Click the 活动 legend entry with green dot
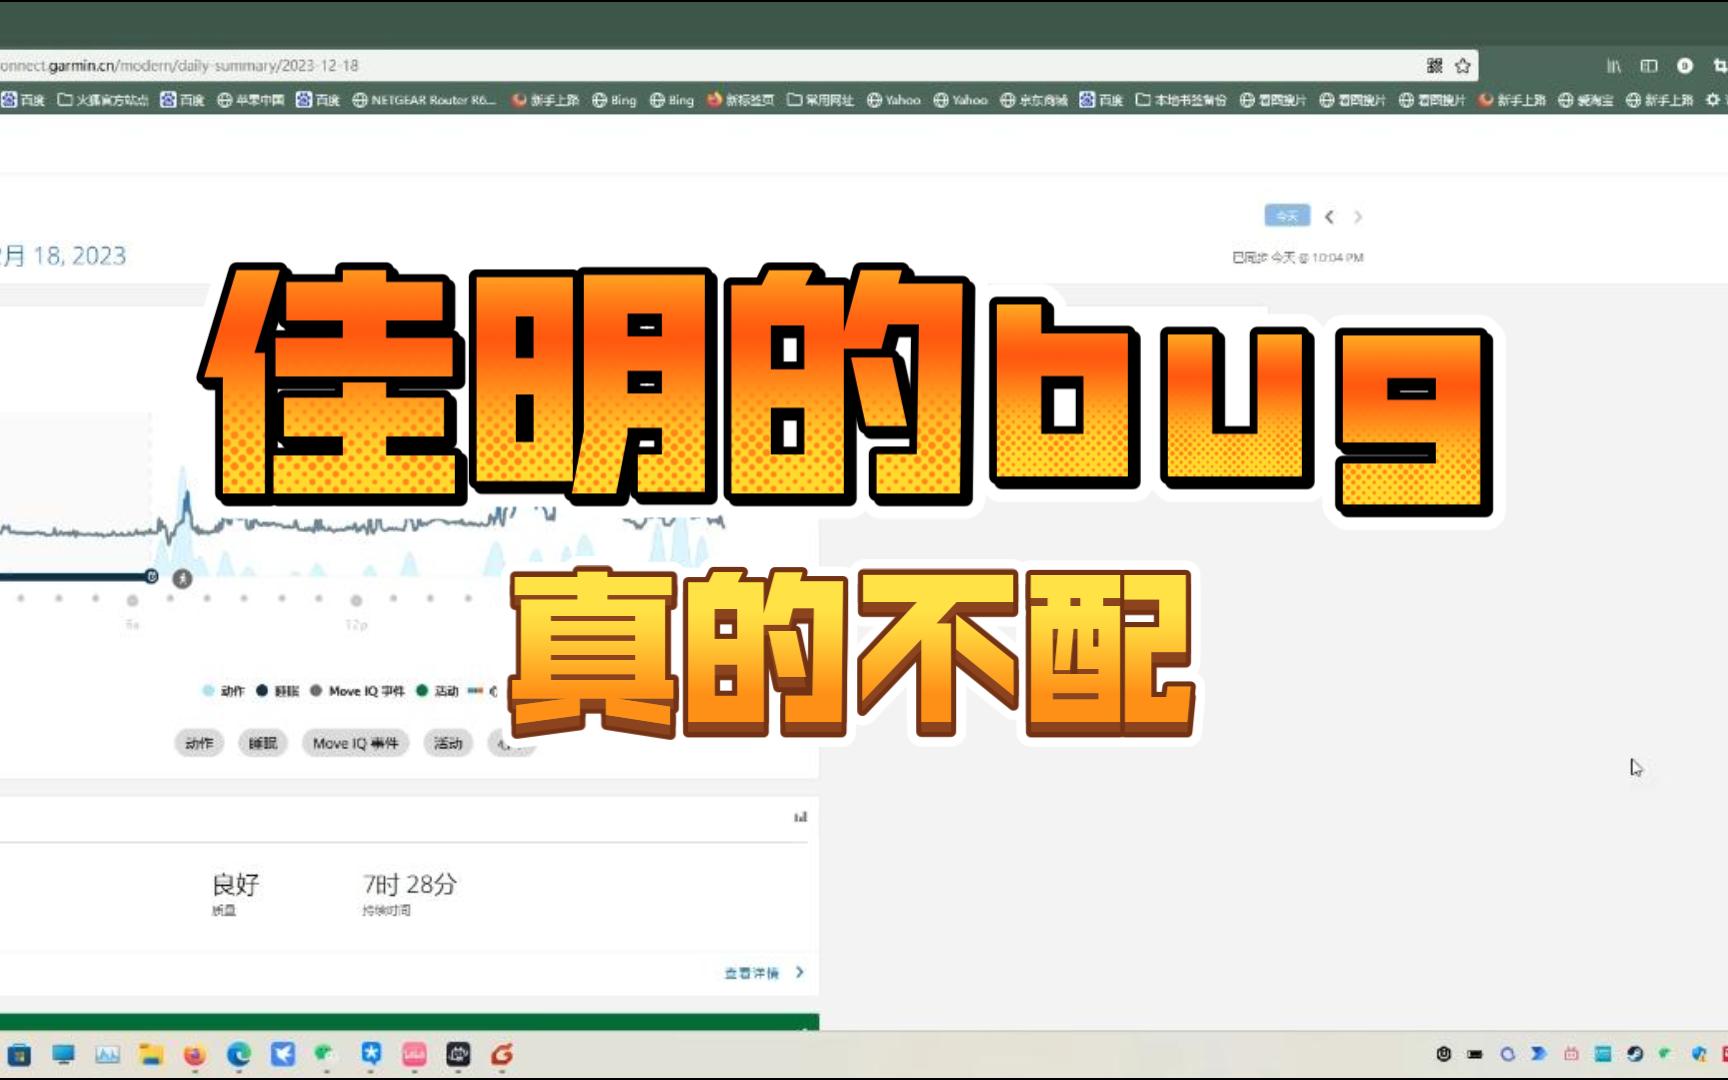The height and width of the screenshot is (1080, 1728). coord(437,691)
